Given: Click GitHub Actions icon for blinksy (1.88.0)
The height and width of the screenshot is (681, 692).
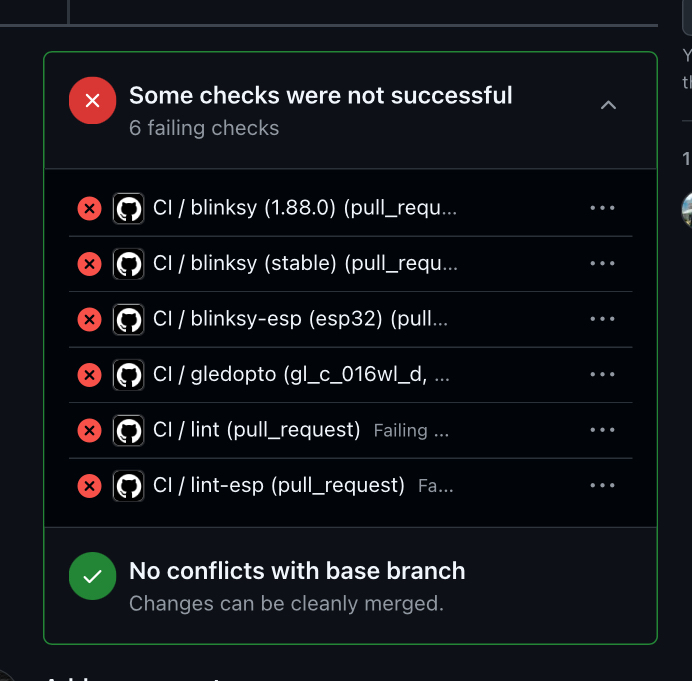Looking at the screenshot, I should [x=128, y=208].
